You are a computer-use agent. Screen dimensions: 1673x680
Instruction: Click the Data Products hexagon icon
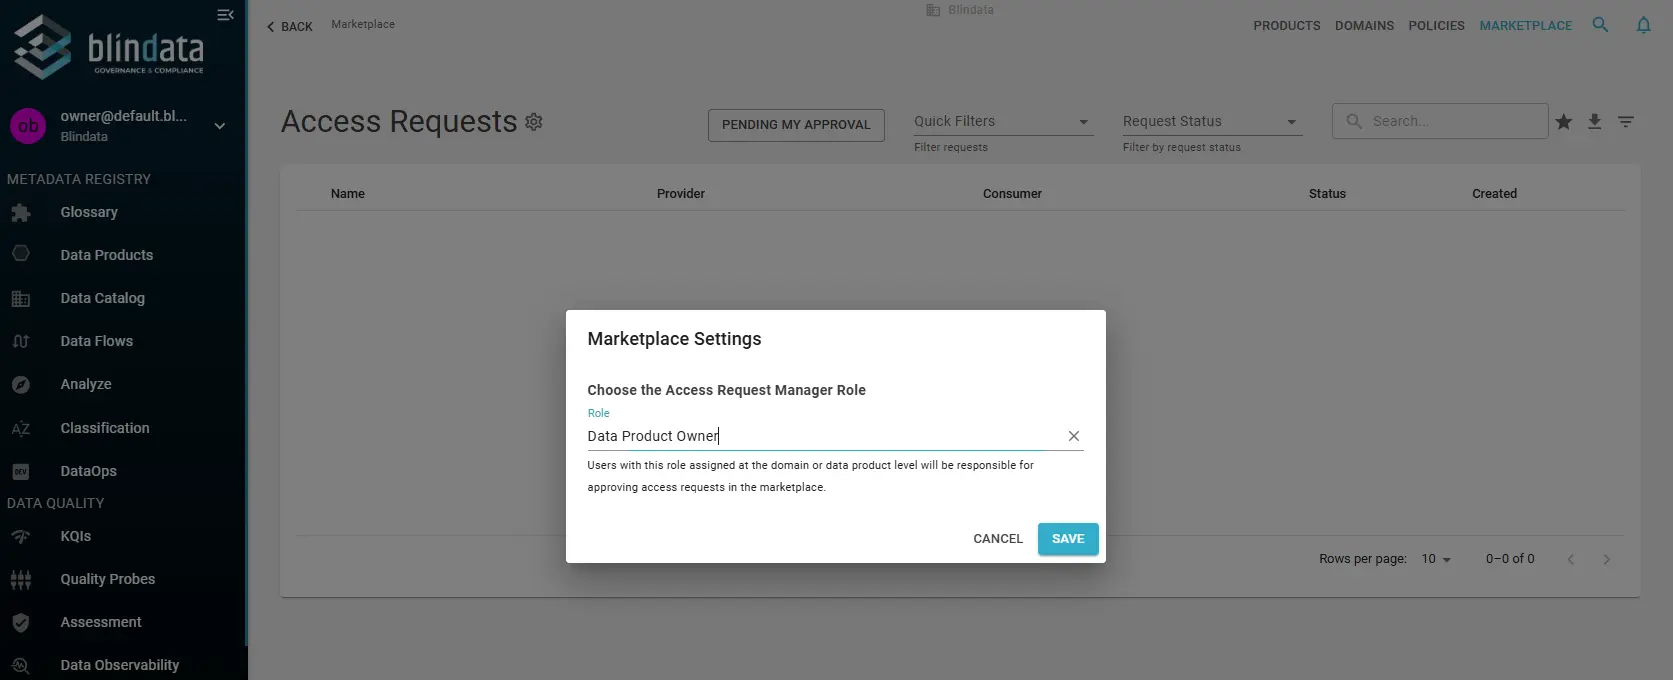[21, 254]
